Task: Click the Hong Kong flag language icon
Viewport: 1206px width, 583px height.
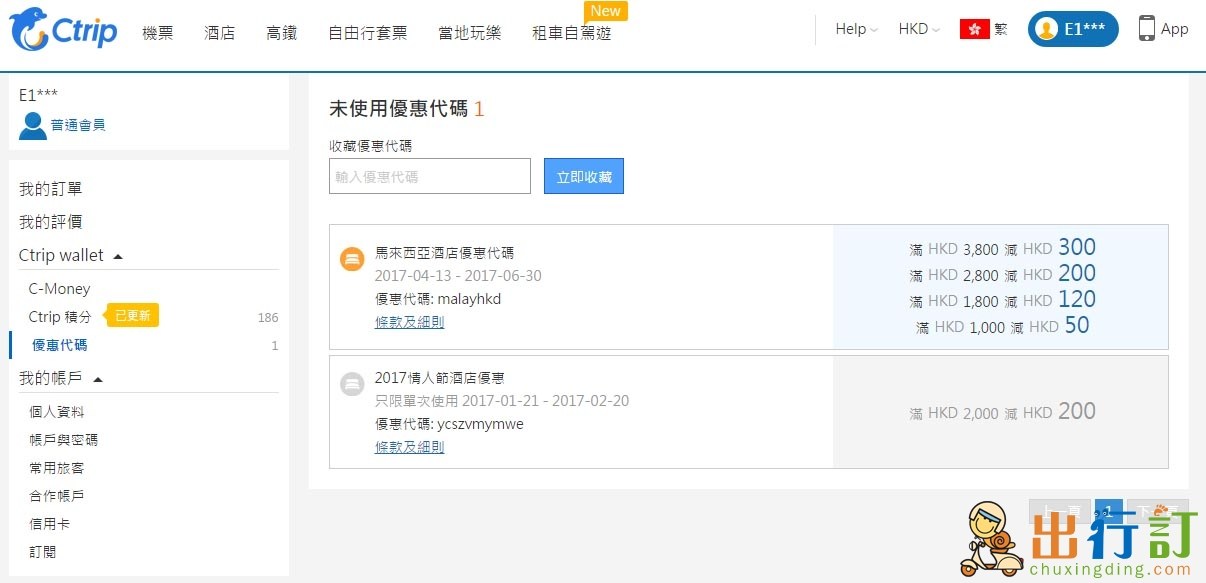Action: [974, 29]
